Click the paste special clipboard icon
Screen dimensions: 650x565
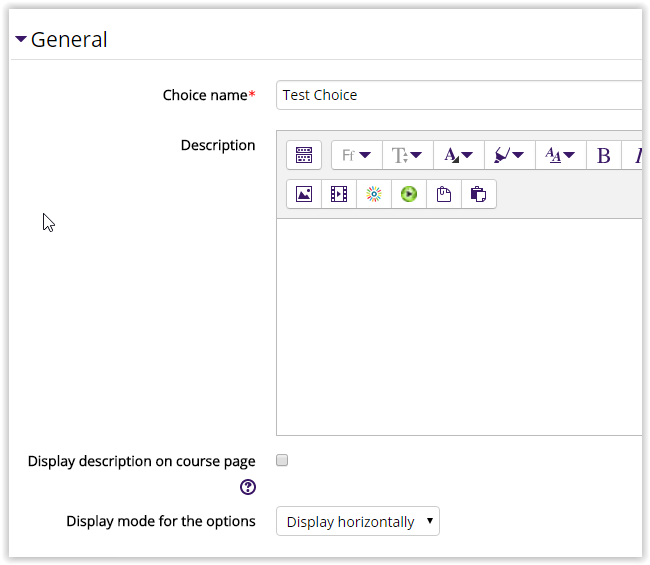pyautogui.click(x=479, y=194)
